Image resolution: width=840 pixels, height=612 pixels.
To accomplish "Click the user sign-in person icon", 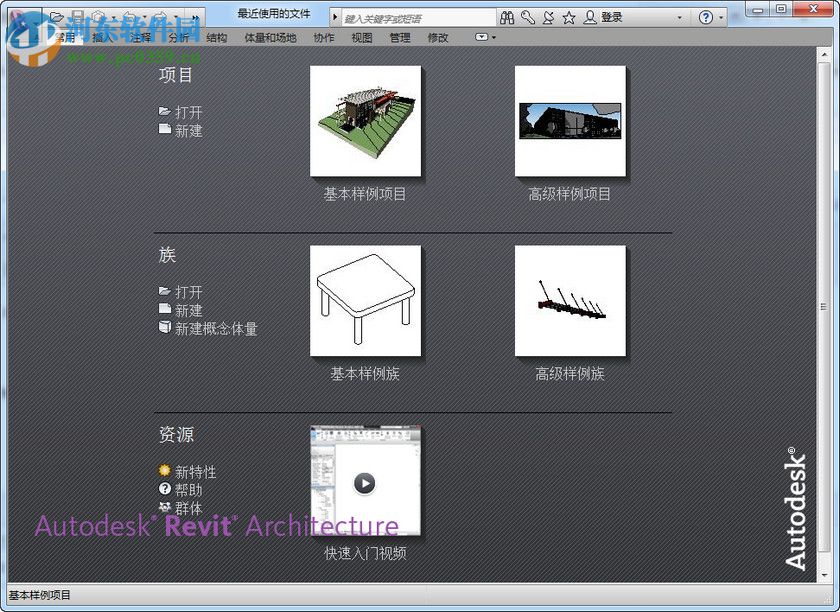I will tap(591, 17).
